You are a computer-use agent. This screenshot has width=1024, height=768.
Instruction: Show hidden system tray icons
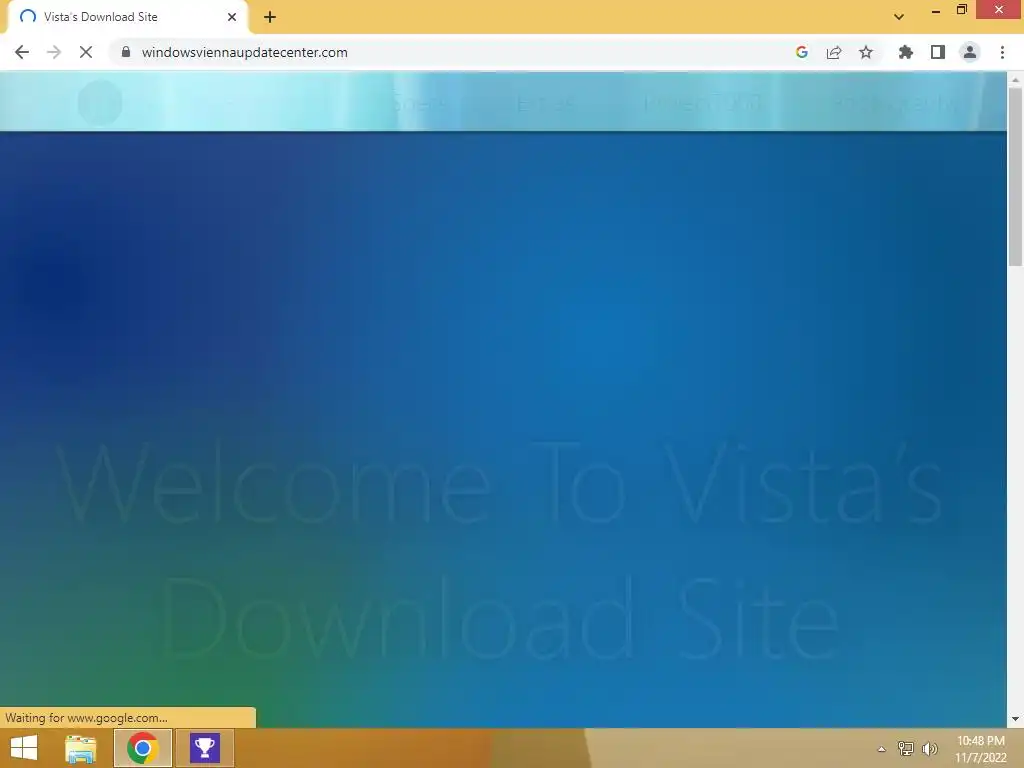(881, 749)
